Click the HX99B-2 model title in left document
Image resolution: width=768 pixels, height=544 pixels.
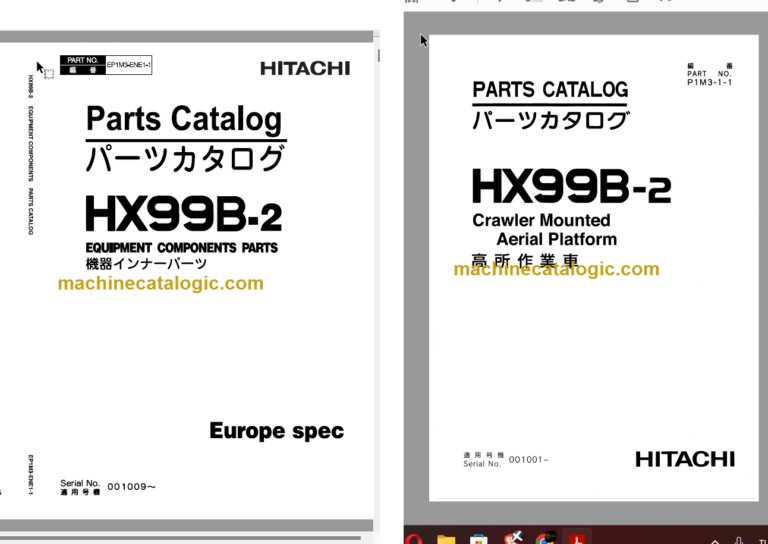pyautogui.click(x=184, y=214)
